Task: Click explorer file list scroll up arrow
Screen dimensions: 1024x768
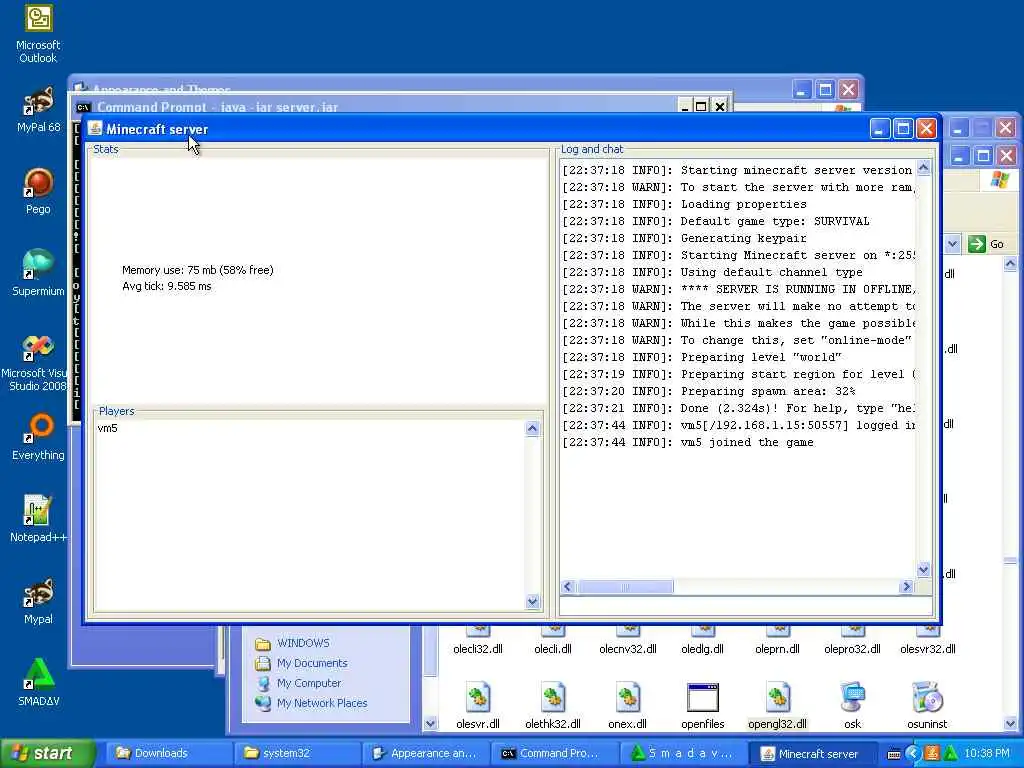Action: click(x=1010, y=264)
